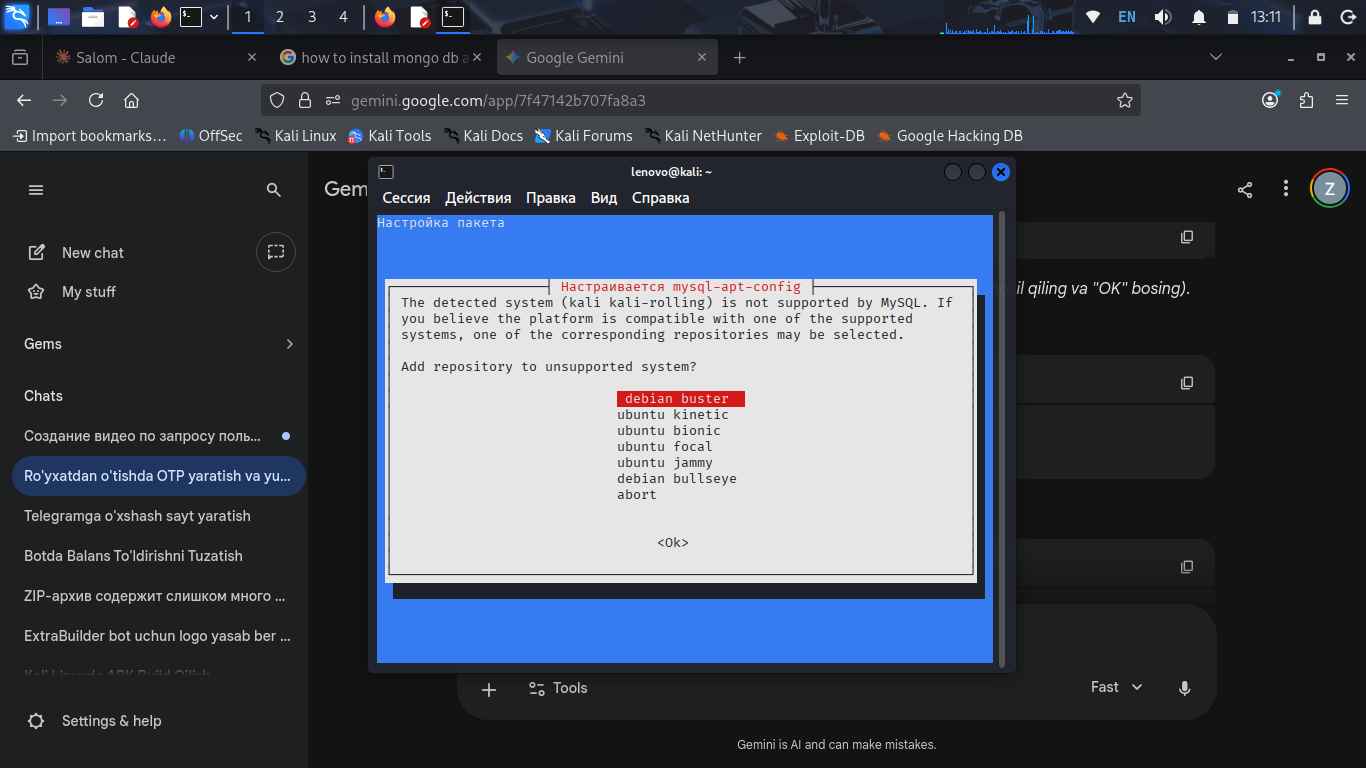
Task: Open the Действия menu in terminal
Action: 478,198
